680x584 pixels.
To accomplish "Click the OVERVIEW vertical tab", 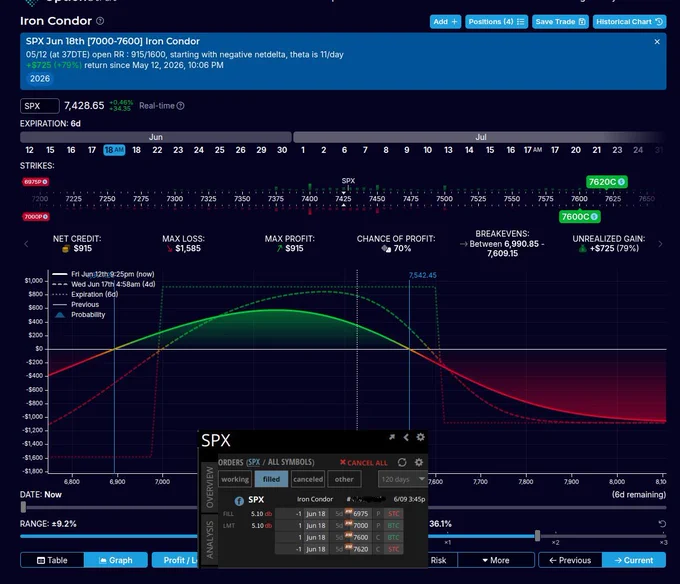I will tap(209, 487).
